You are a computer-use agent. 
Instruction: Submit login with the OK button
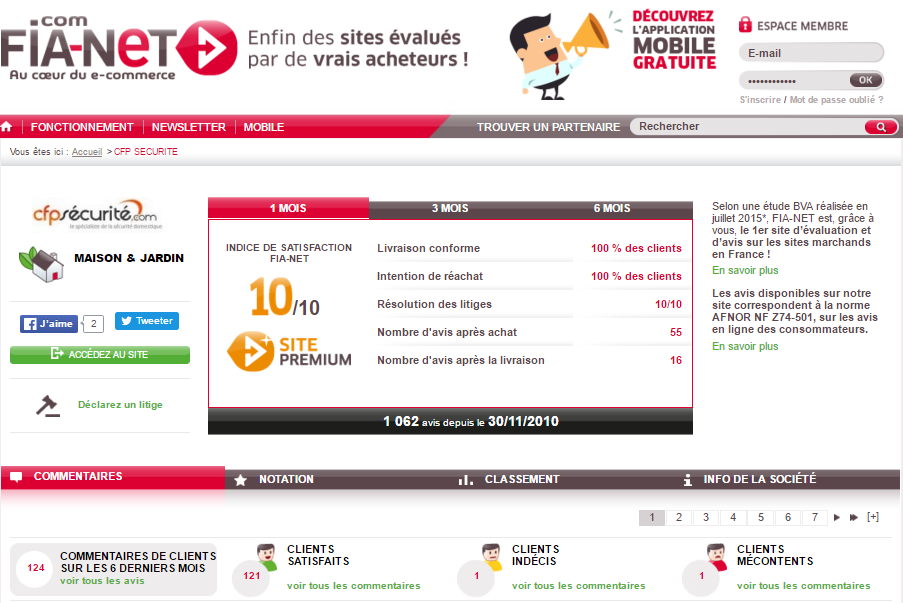(866, 80)
